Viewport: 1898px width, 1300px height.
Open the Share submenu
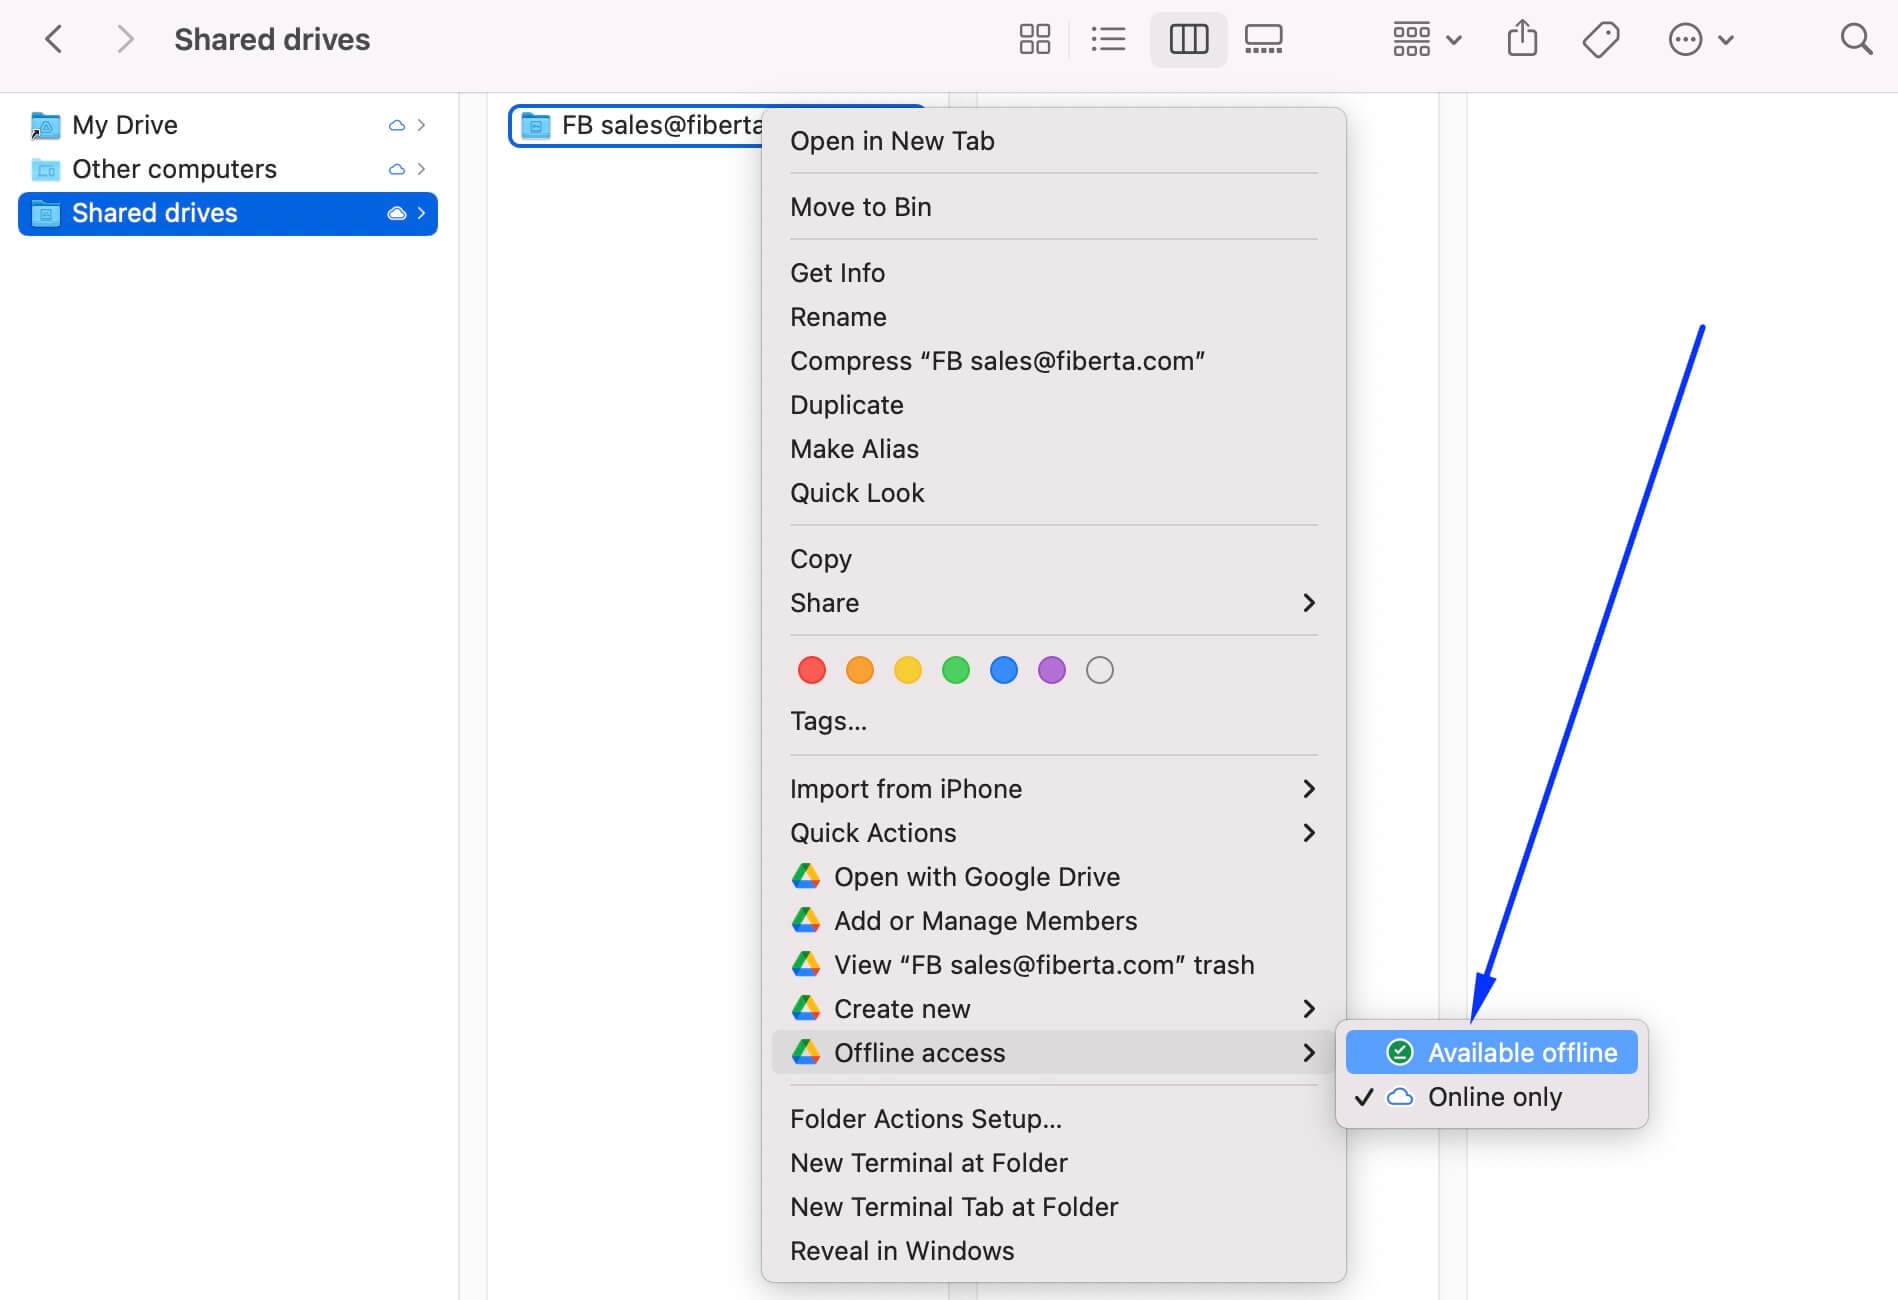click(1053, 603)
